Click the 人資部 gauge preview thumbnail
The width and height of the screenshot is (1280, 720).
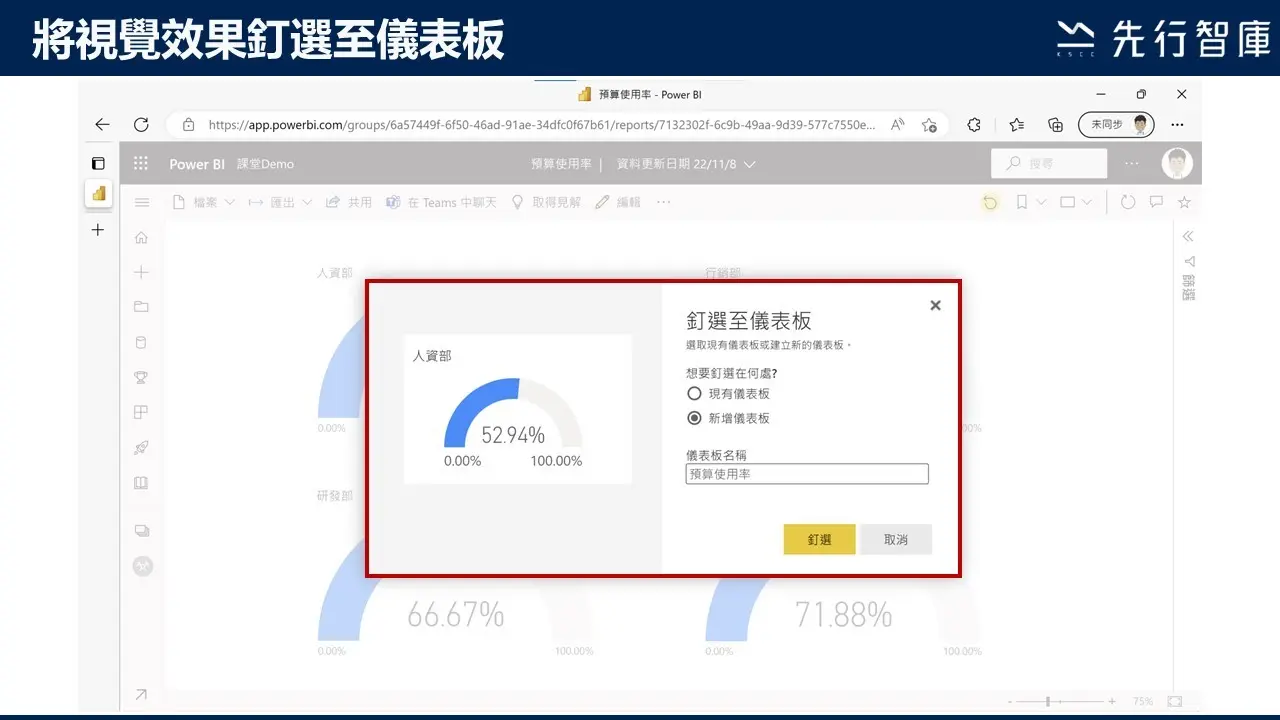click(517, 409)
